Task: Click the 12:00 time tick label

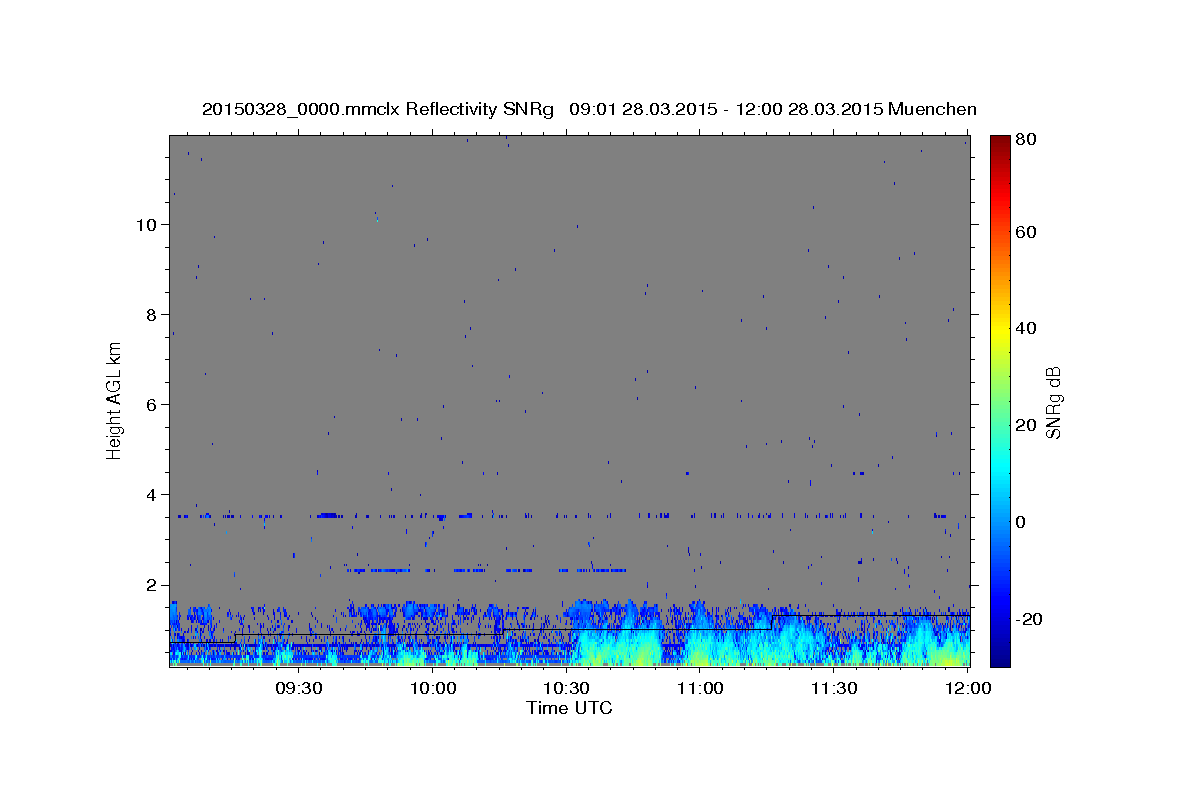Action: coord(968,688)
